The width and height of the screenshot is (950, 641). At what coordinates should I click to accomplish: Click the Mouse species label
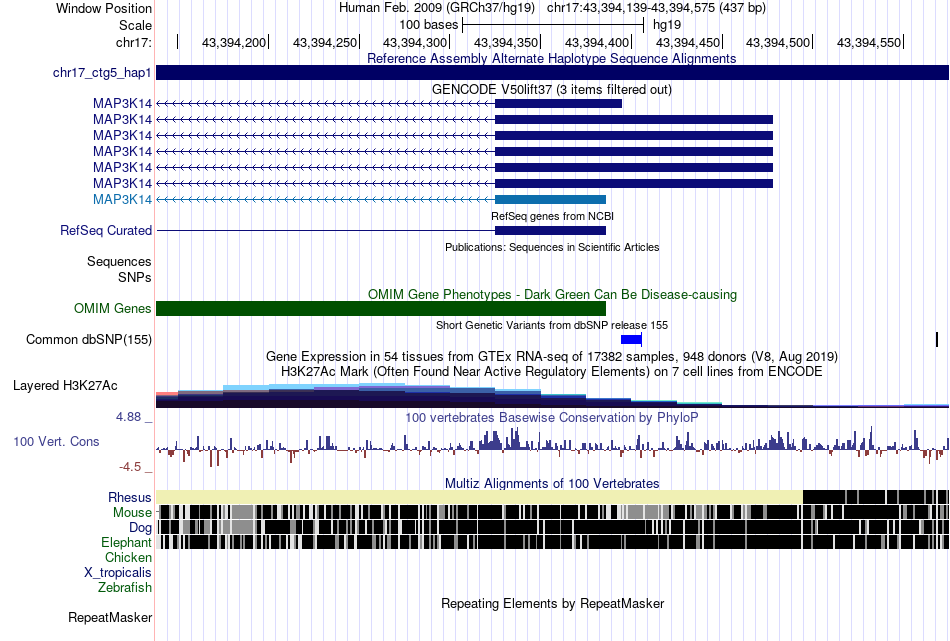[132, 513]
